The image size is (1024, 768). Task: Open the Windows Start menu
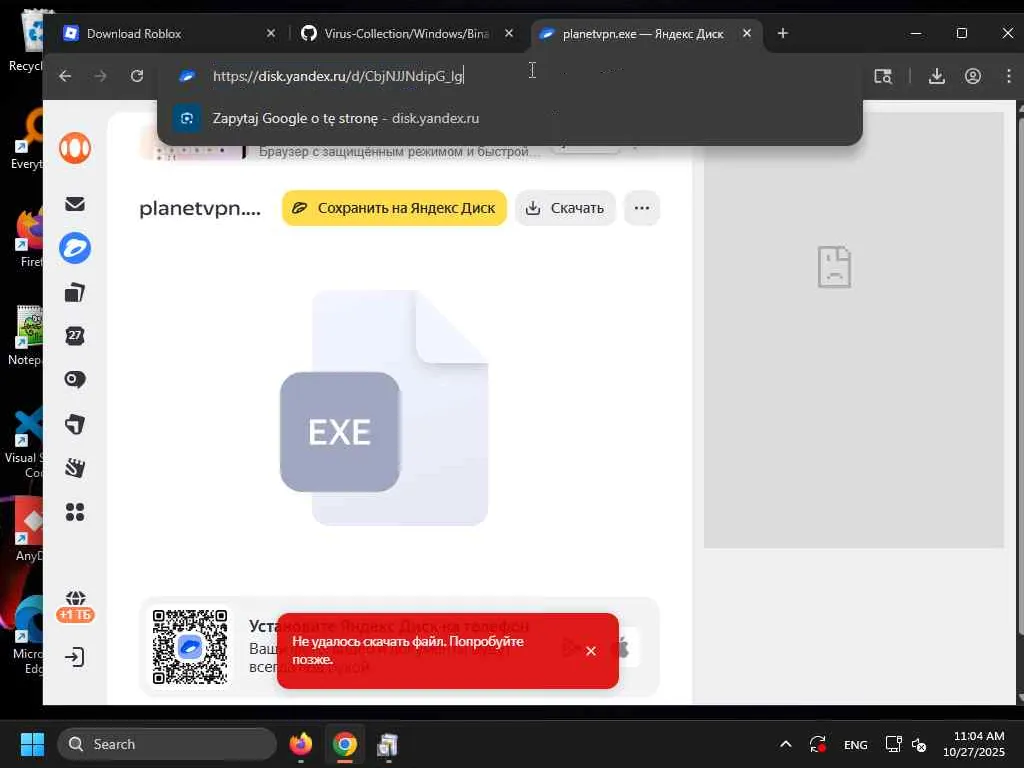32,744
